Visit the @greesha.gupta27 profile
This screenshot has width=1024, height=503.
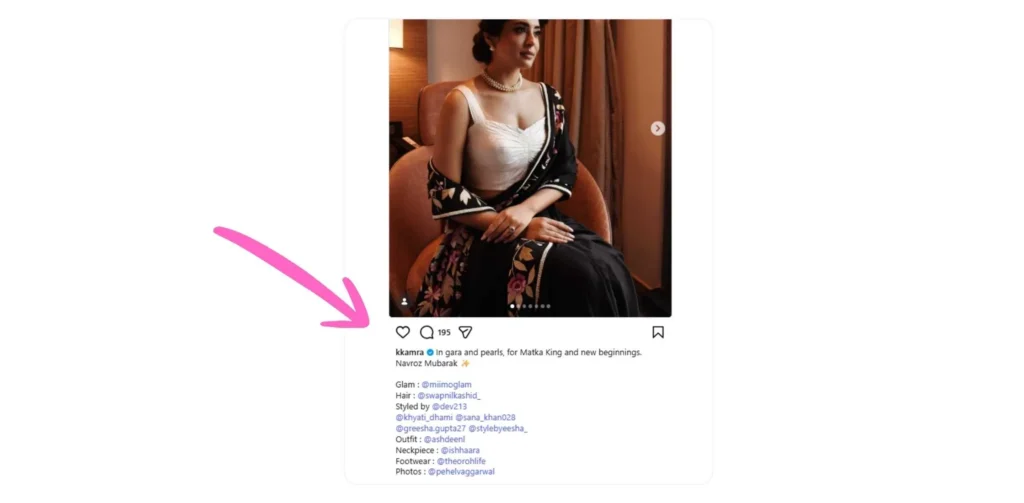(431, 429)
